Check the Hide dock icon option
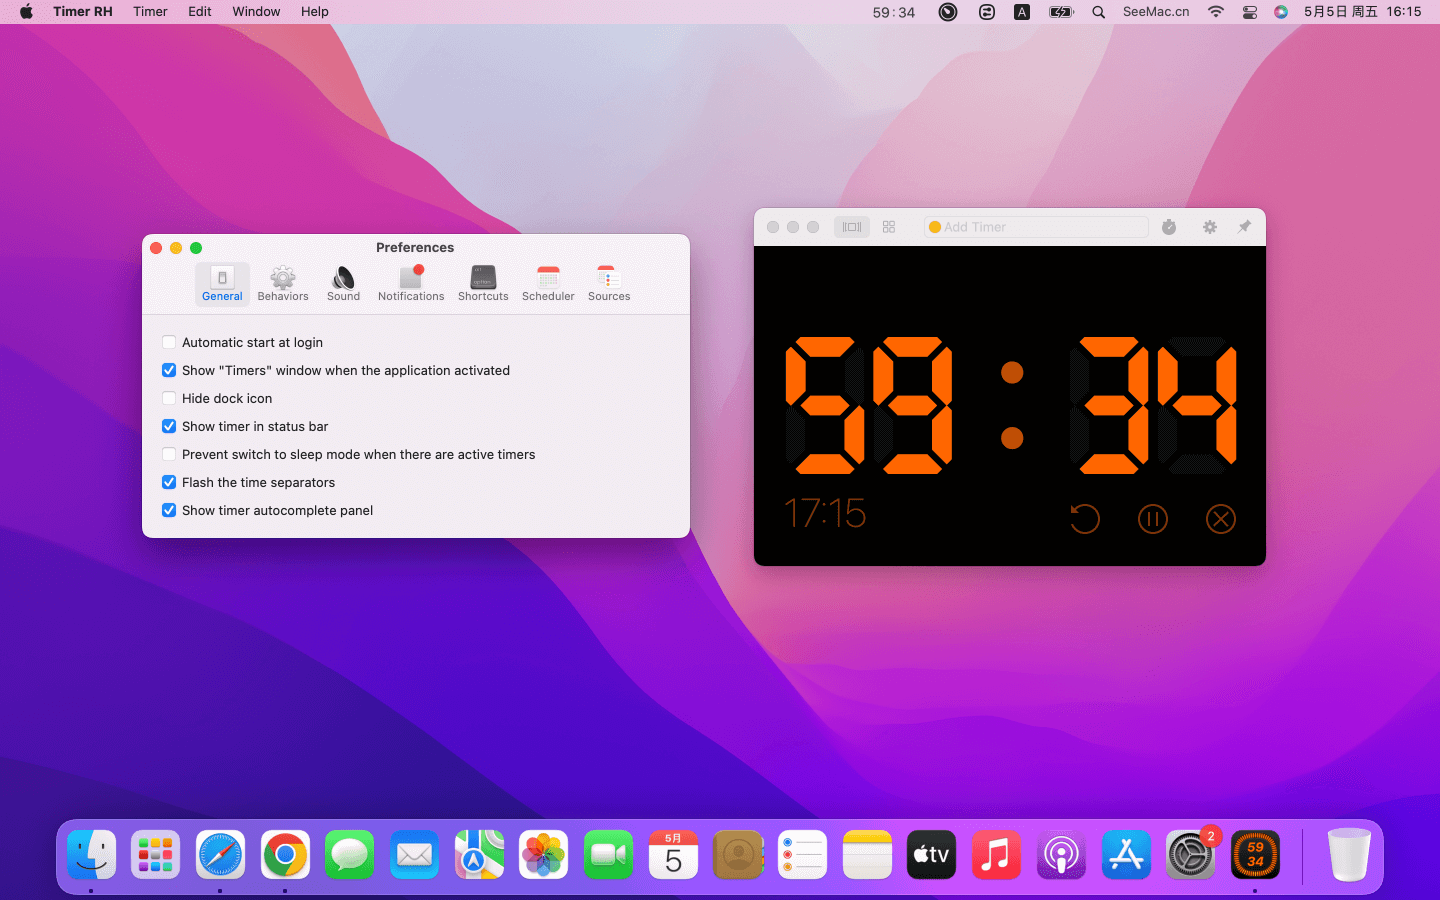 [169, 398]
